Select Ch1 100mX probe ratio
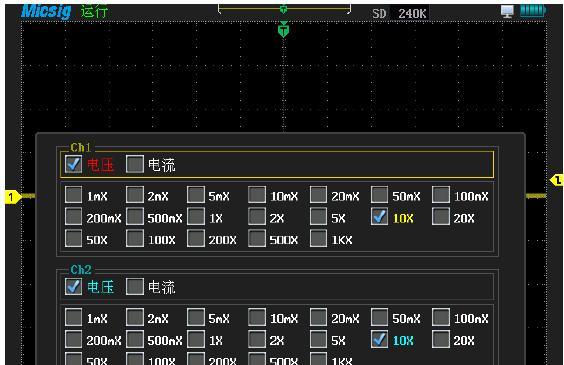Screen dimensions: 564x365 point(441,195)
